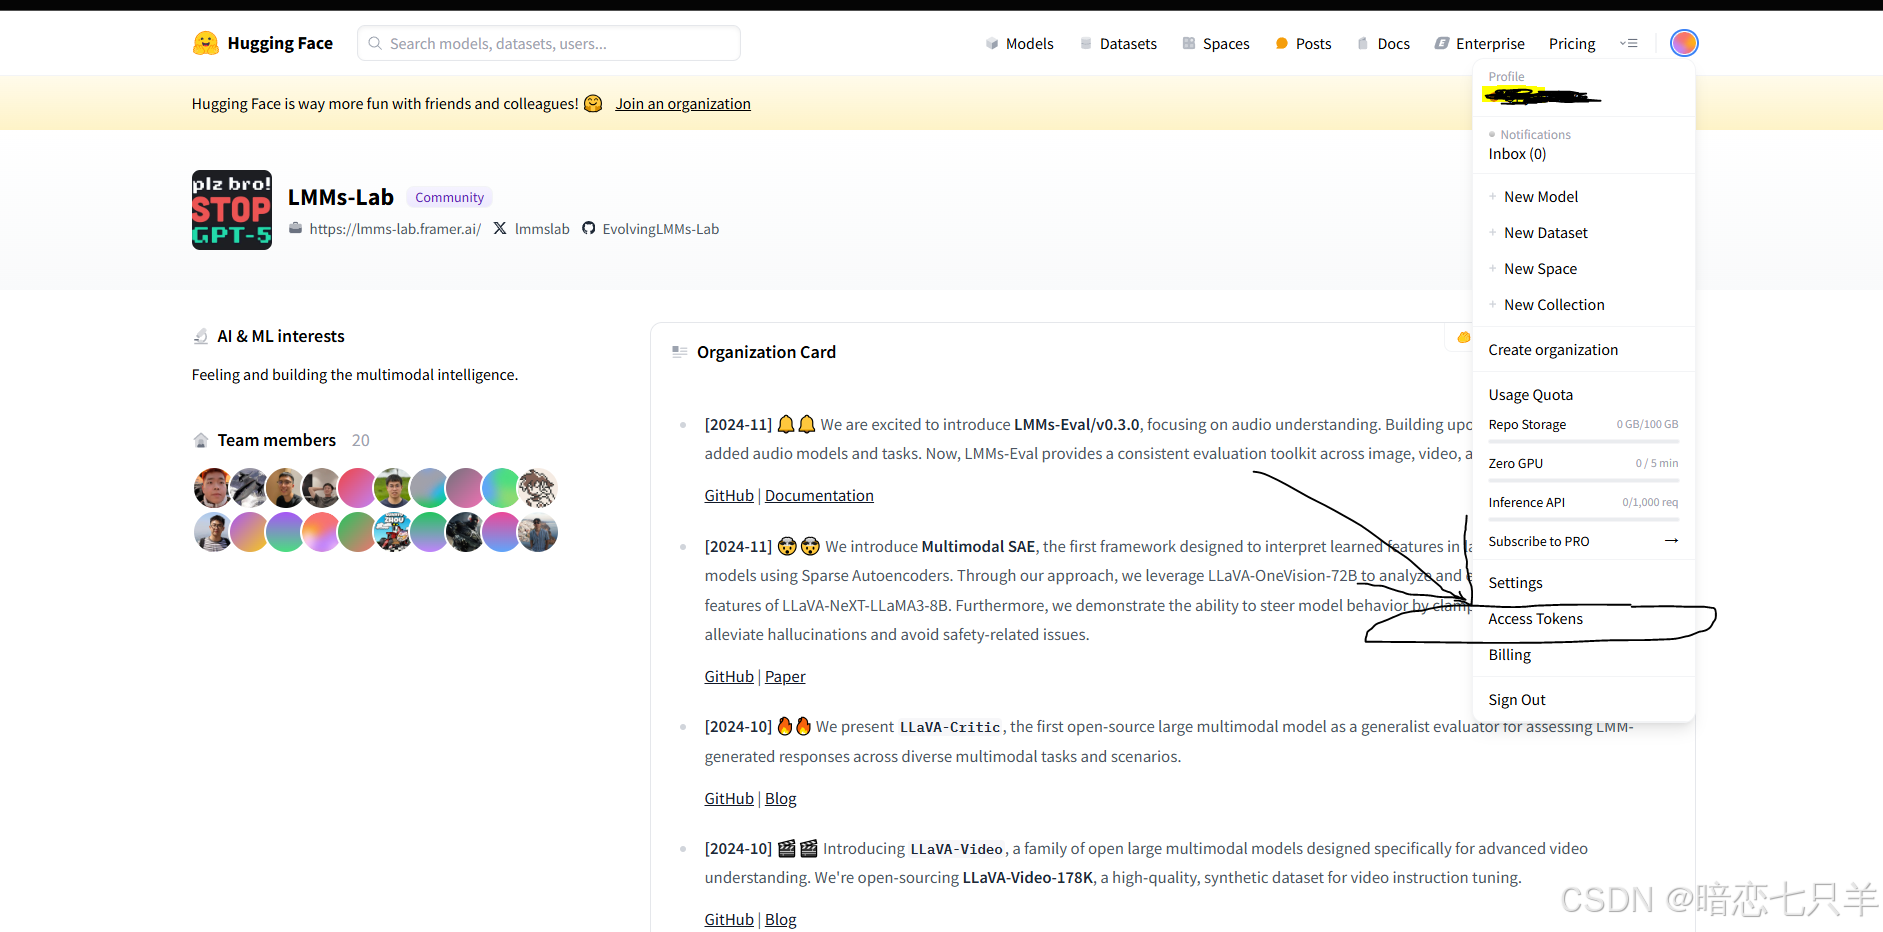Click Sign Out
This screenshot has width=1883, height=932.
[x=1516, y=700]
